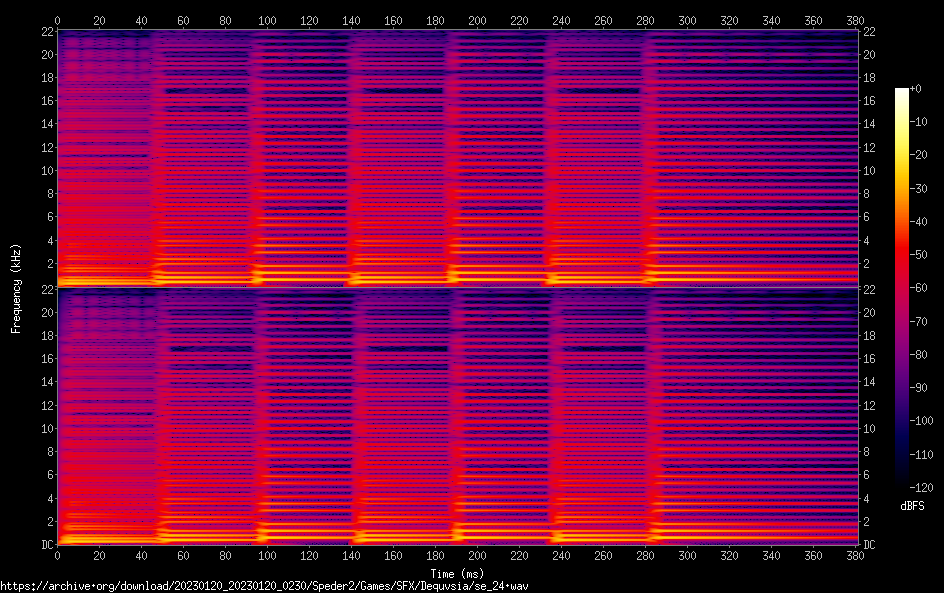Click the 200 ms mark on bottom time axis
Viewport: 944px width, 593px height.
(478, 556)
